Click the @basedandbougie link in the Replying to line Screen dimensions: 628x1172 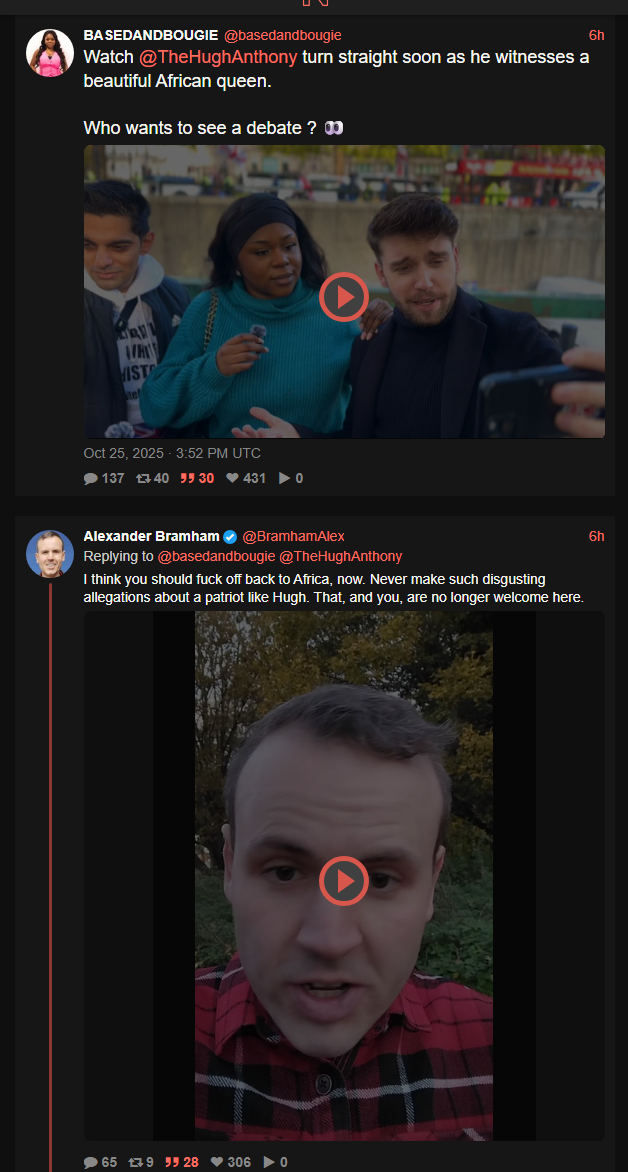click(x=215, y=556)
